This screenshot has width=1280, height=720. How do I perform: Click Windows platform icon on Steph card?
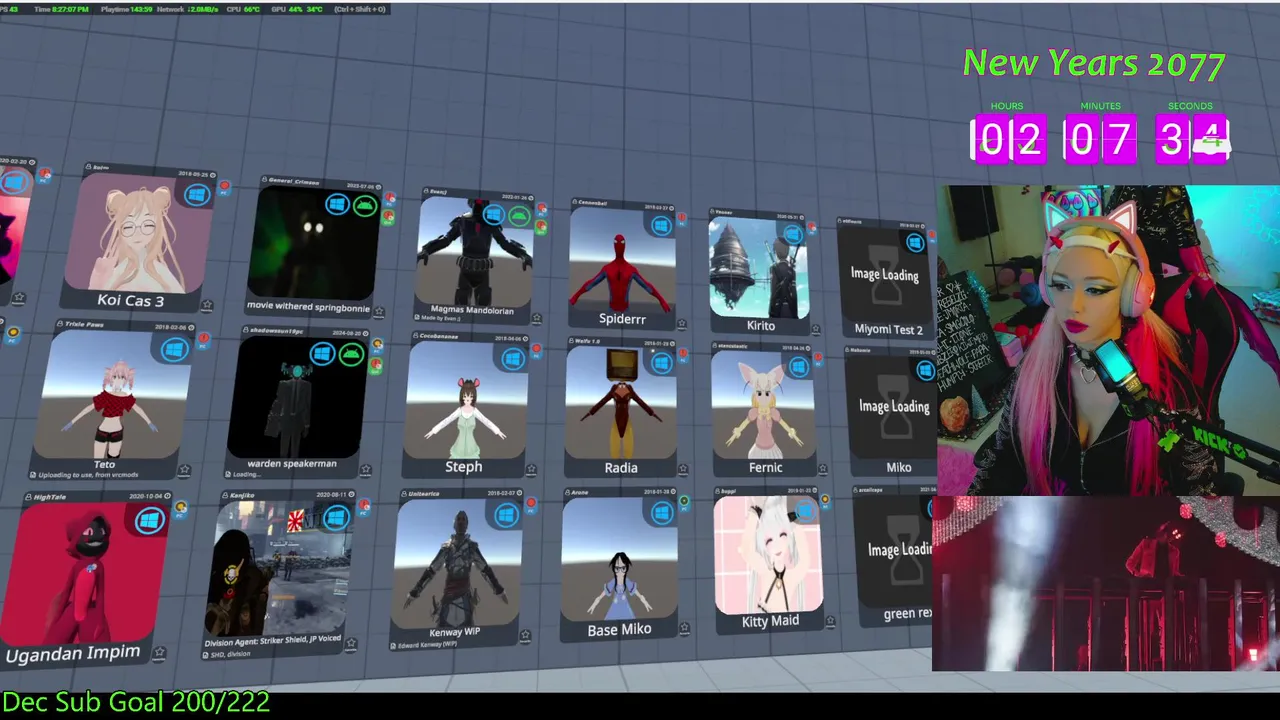click(x=512, y=360)
